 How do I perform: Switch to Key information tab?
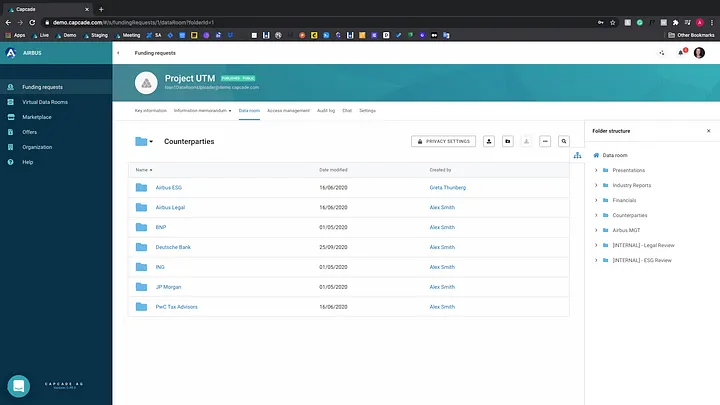[151, 111]
